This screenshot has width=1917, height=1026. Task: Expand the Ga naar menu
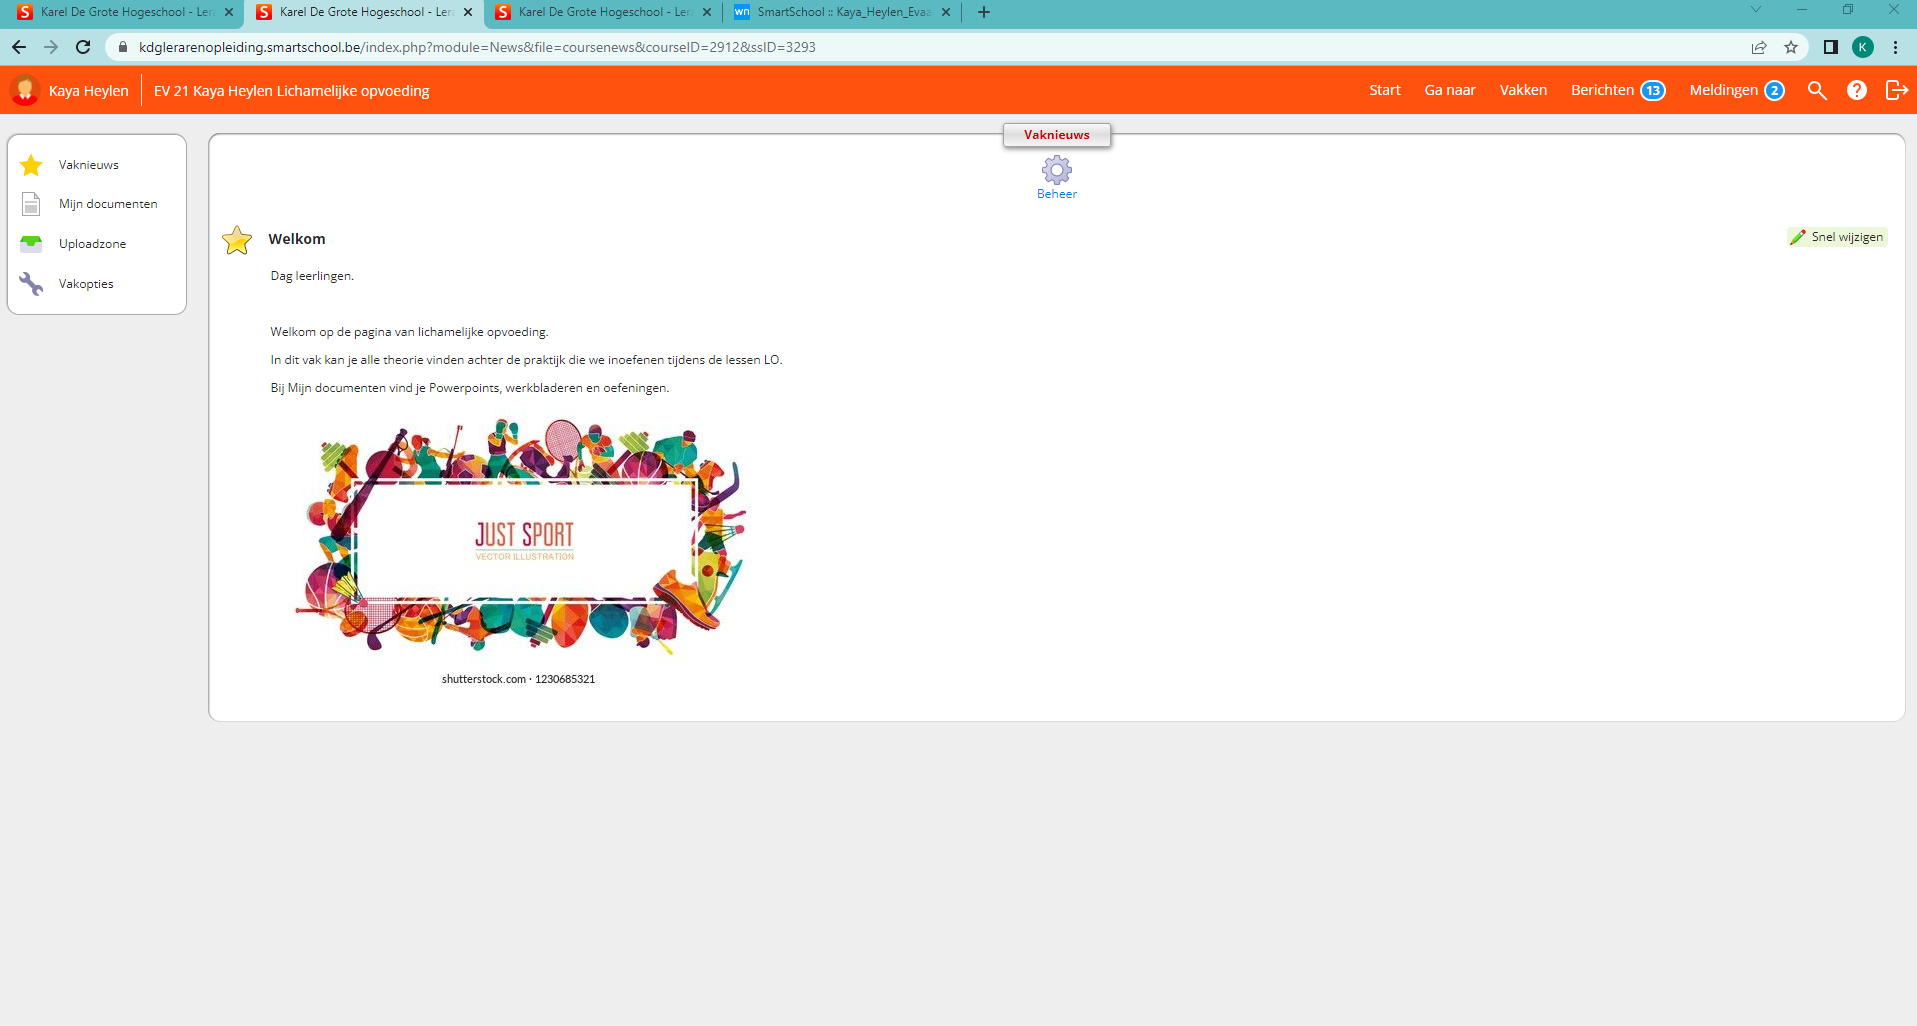(1449, 91)
